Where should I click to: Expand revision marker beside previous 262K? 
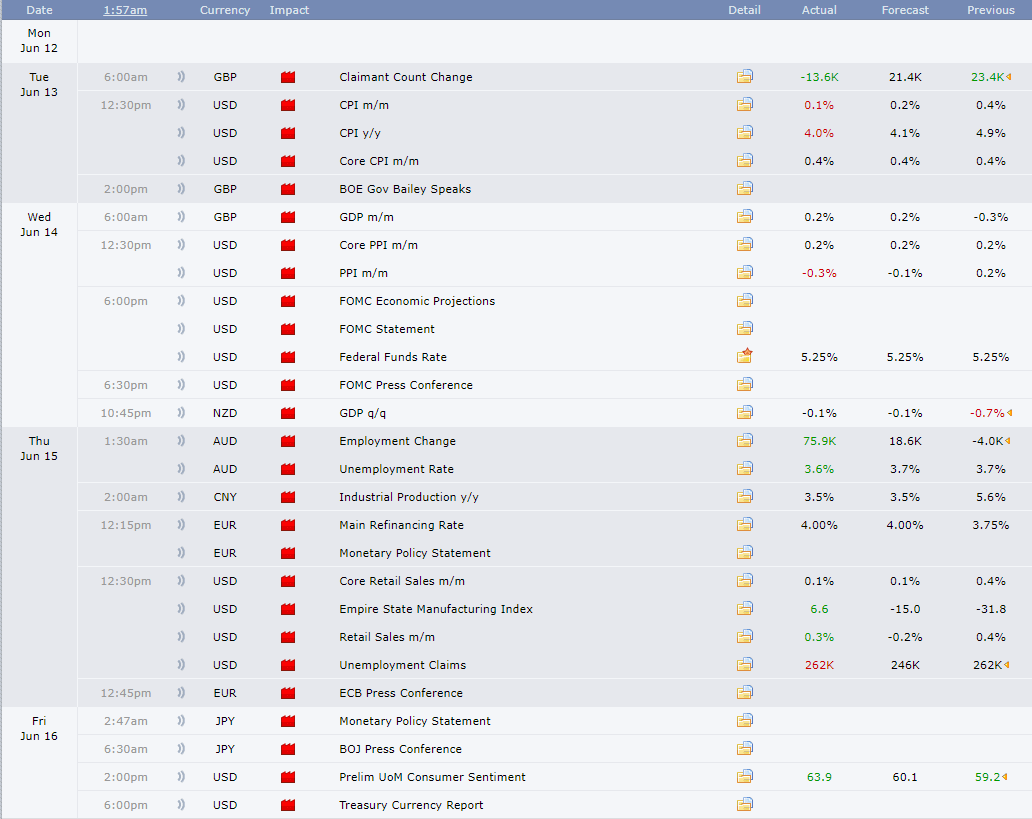pyautogui.click(x=1007, y=665)
